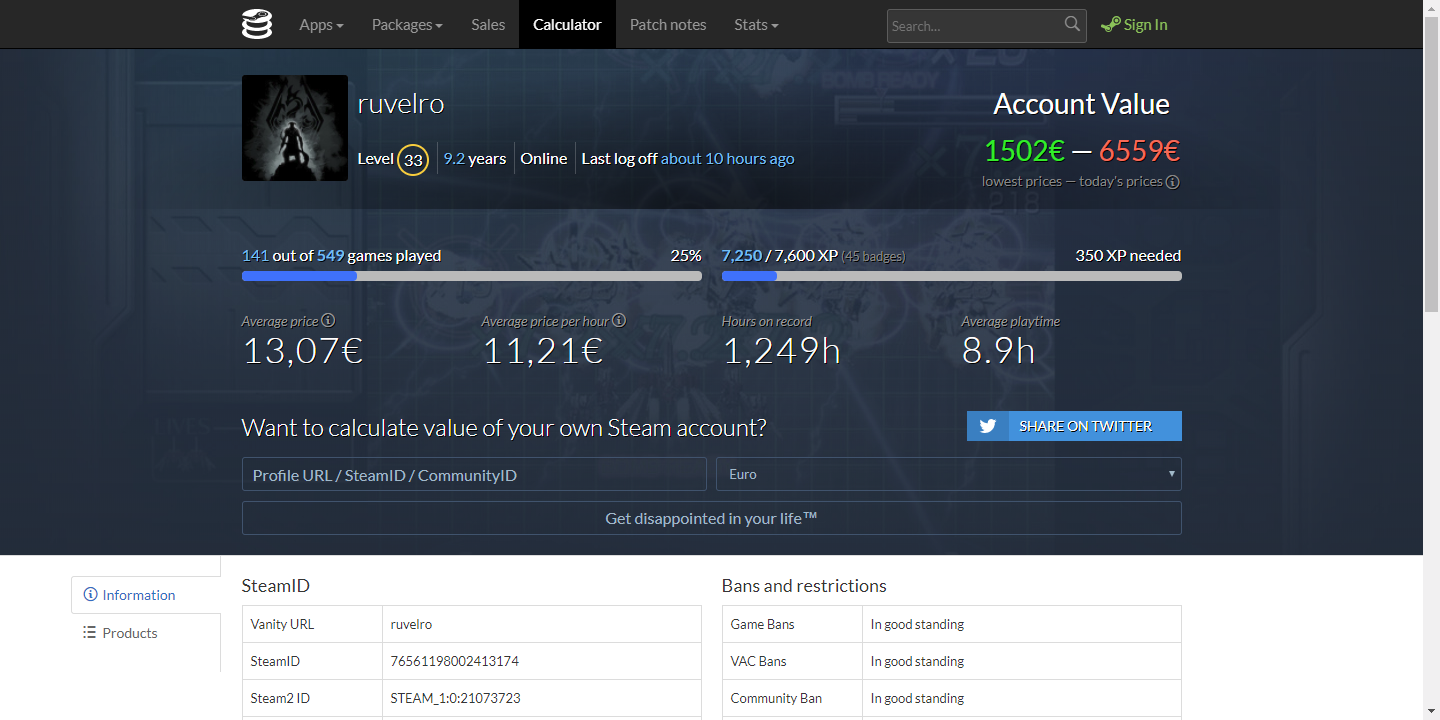The height and width of the screenshot is (720, 1440).
Task: Click the 'Hours on record' label
Action: point(767,321)
